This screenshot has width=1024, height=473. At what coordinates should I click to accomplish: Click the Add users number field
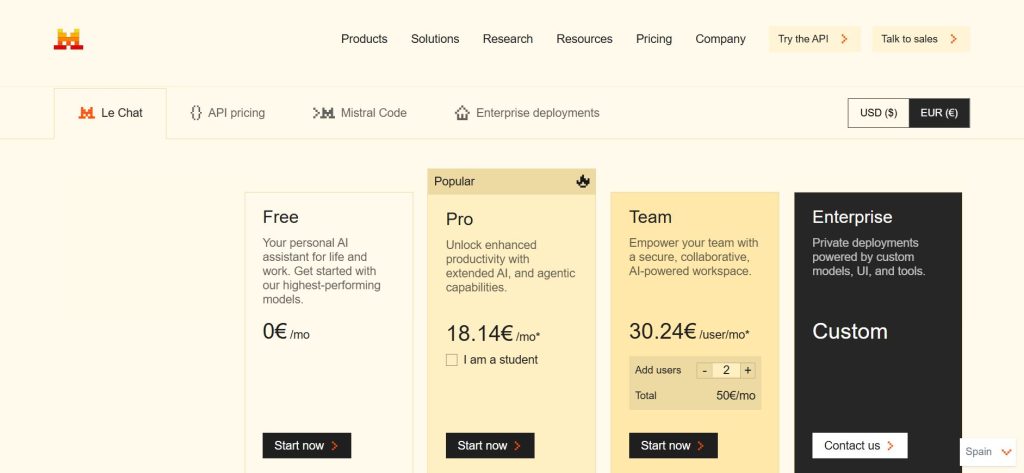tap(726, 370)
